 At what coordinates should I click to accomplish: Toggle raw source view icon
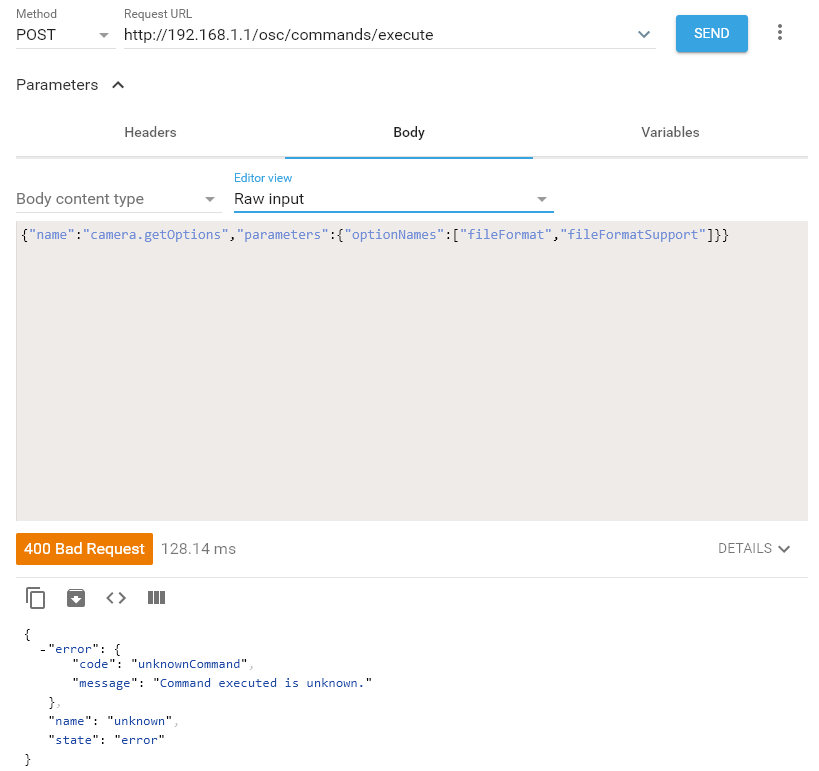(x=116, y=598)
